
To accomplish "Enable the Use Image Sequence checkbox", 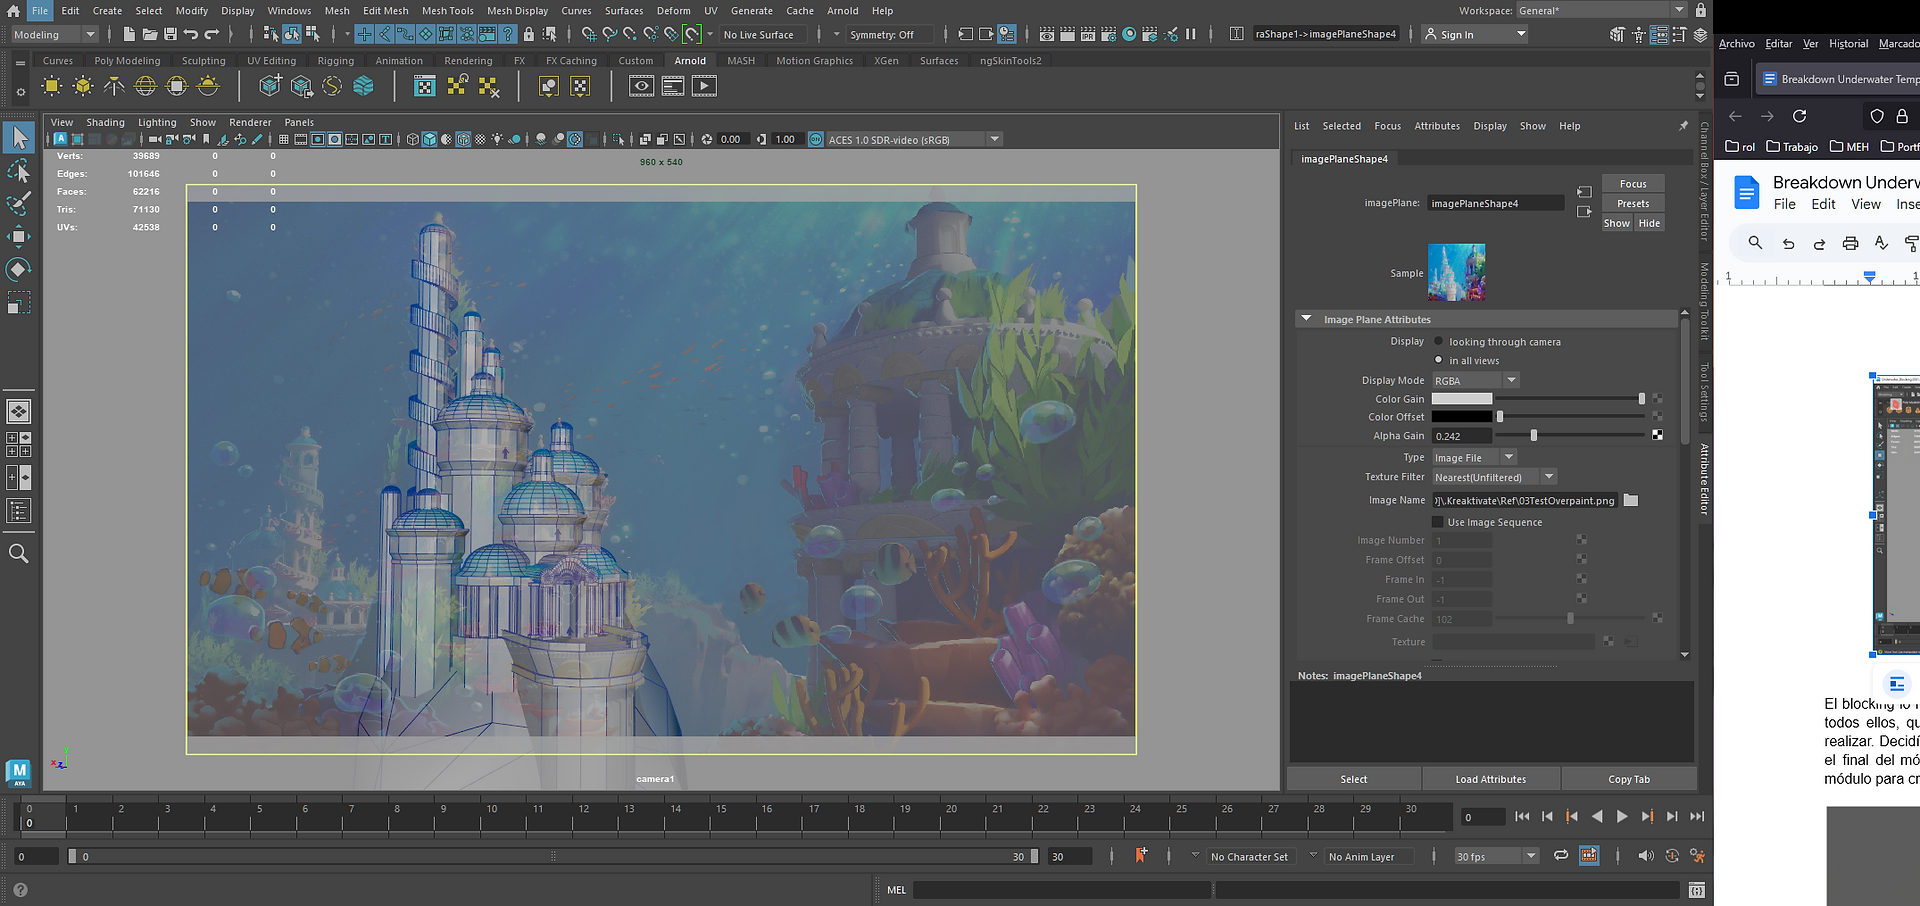I will 1438,522.
